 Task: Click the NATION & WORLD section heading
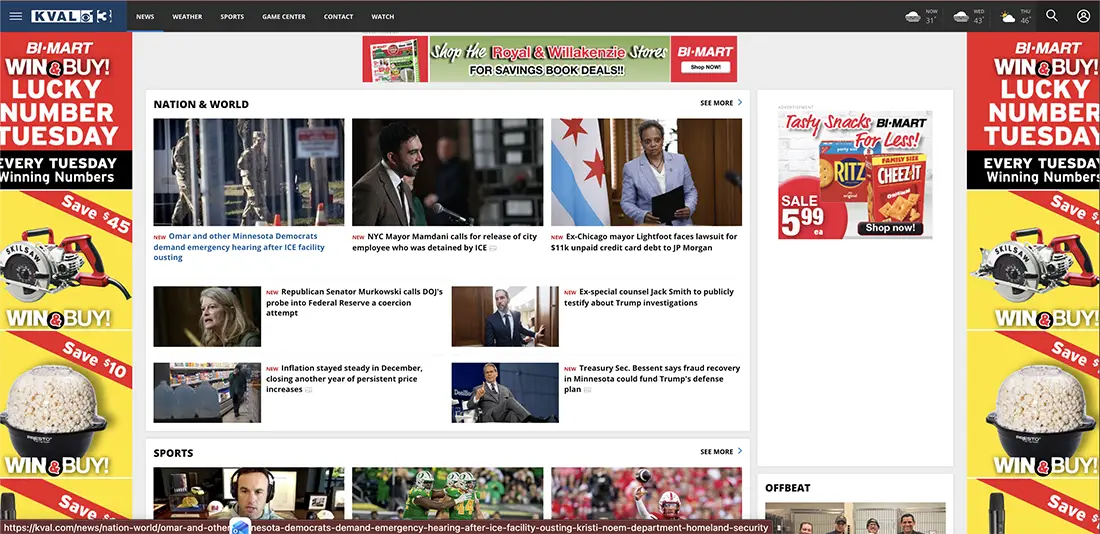pos(201,104)
